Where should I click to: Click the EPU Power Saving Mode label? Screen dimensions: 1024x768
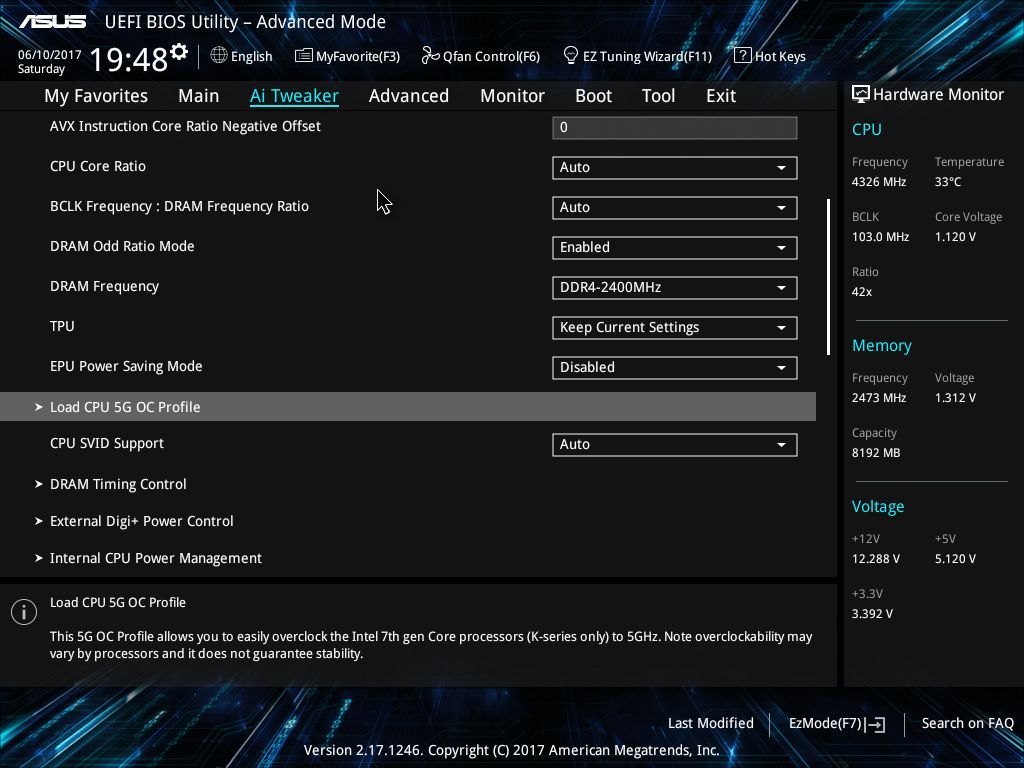tap(126, 366)
